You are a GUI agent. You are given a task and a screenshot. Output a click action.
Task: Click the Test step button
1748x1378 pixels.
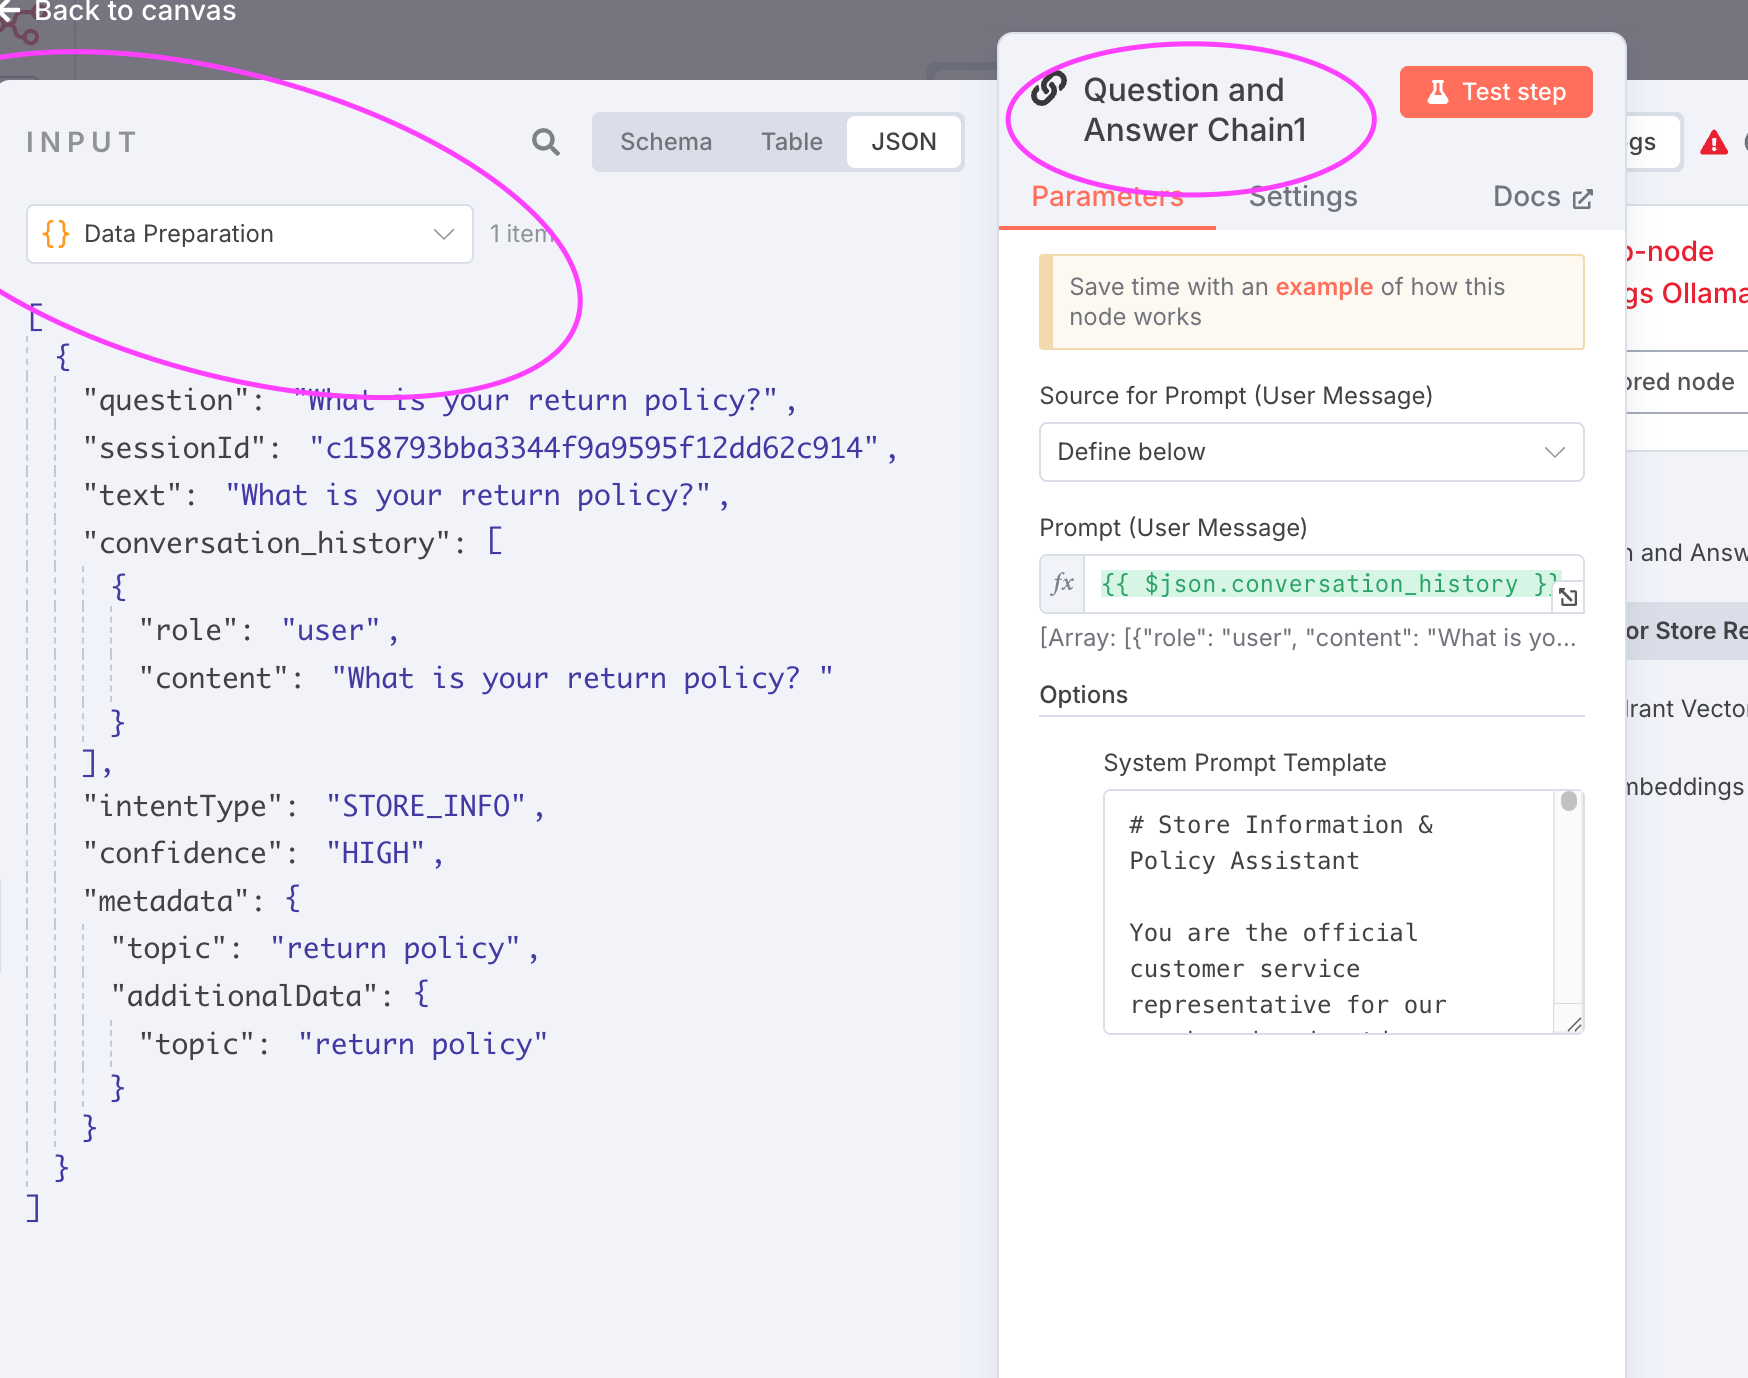tap(1496, 92)
